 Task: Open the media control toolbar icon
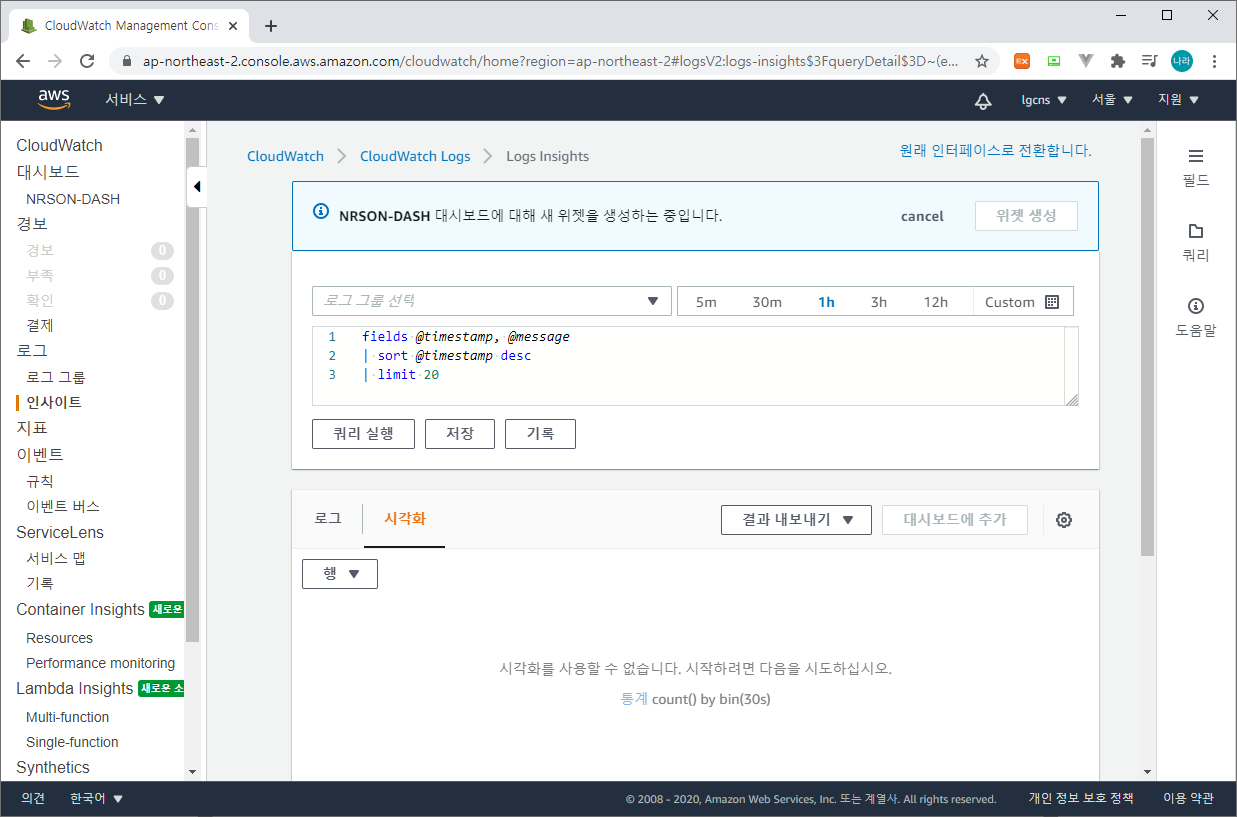1150,61
